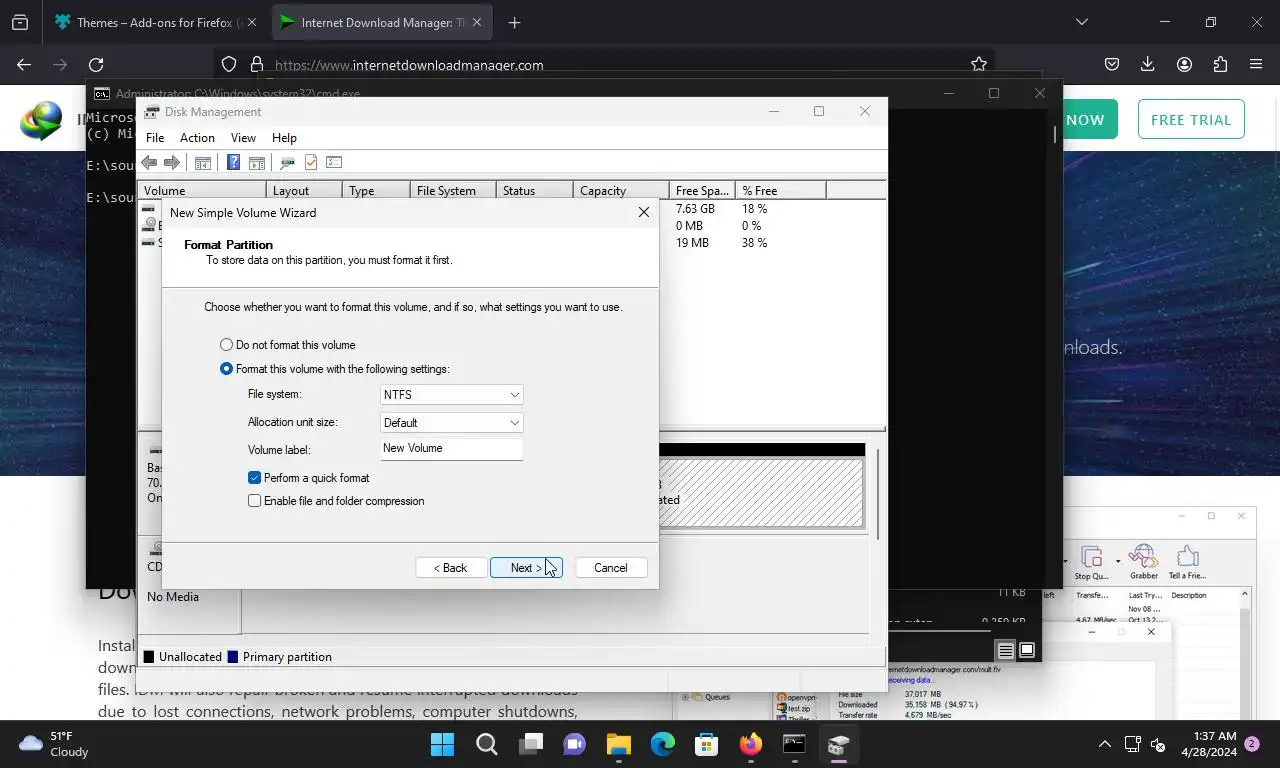Select 'Format this volume with the following settings'
This screenshot has width=1280, height=768.
(335, 369)
